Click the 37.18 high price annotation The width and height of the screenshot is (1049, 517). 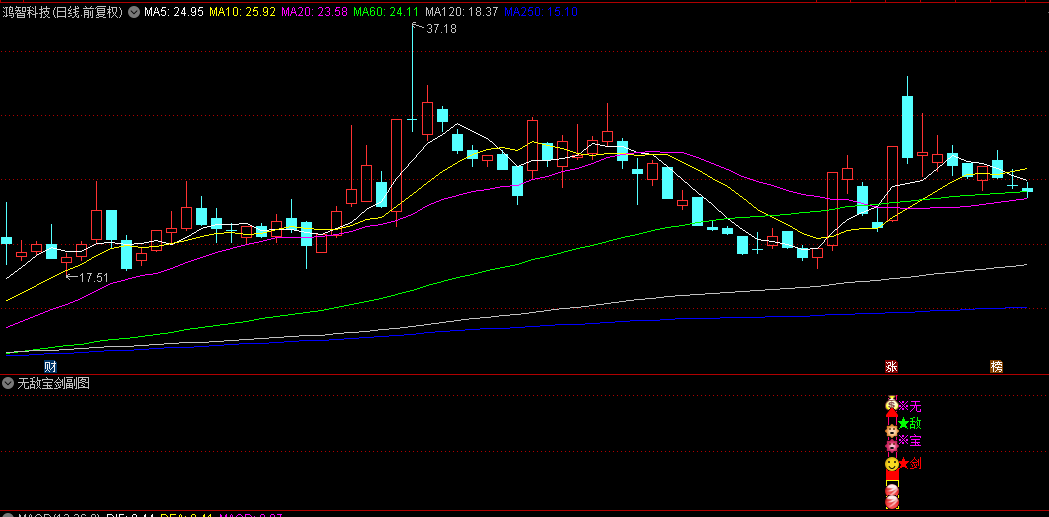(x=441, y=29)
